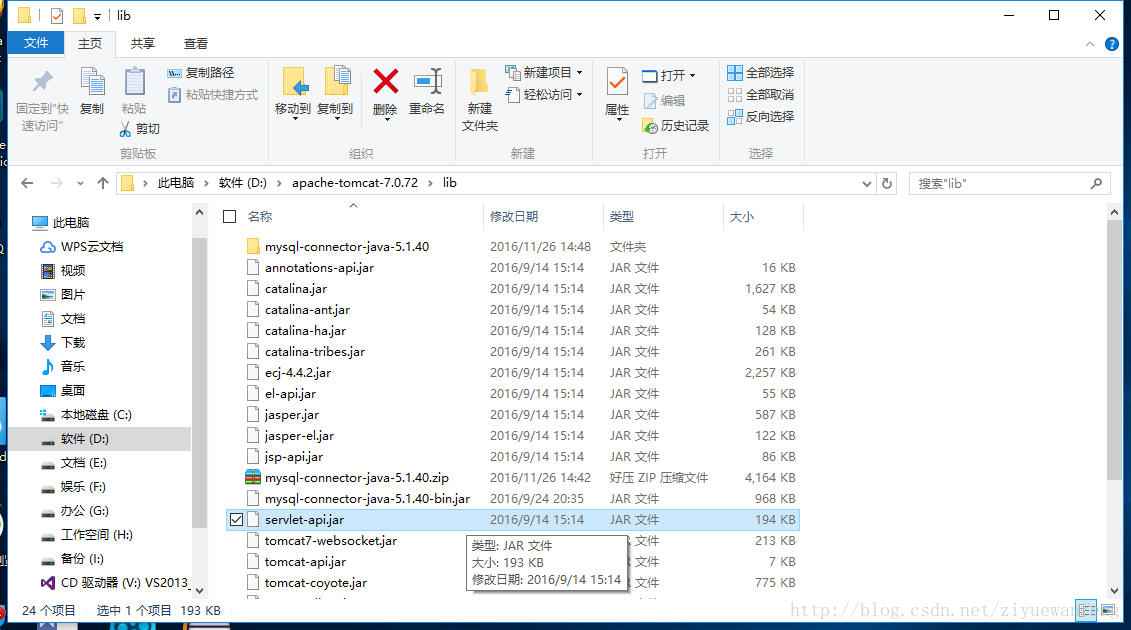Image resolution: width=1131 pixels, height=630 pixels.
Task: Open the Help question mark icon
Action: pos(1112,44)
